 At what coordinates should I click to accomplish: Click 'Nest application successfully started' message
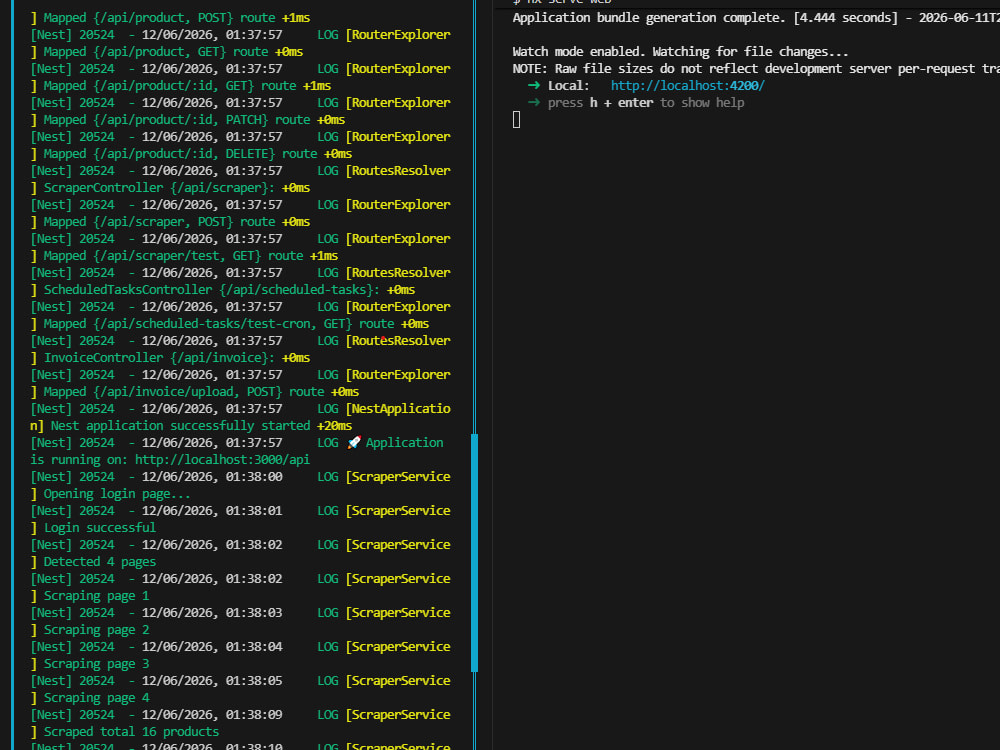[x=180, y=426]
